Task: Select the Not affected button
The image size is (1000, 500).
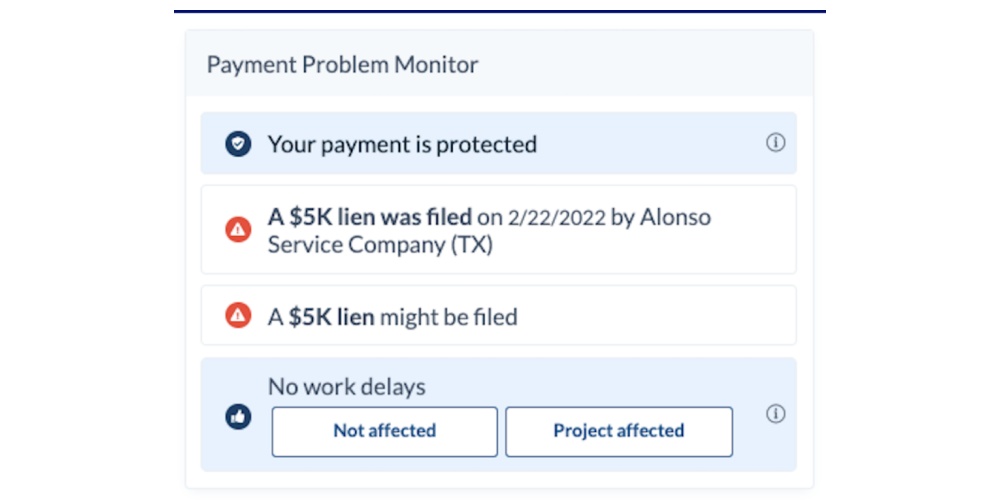Action: coord(384,431)
